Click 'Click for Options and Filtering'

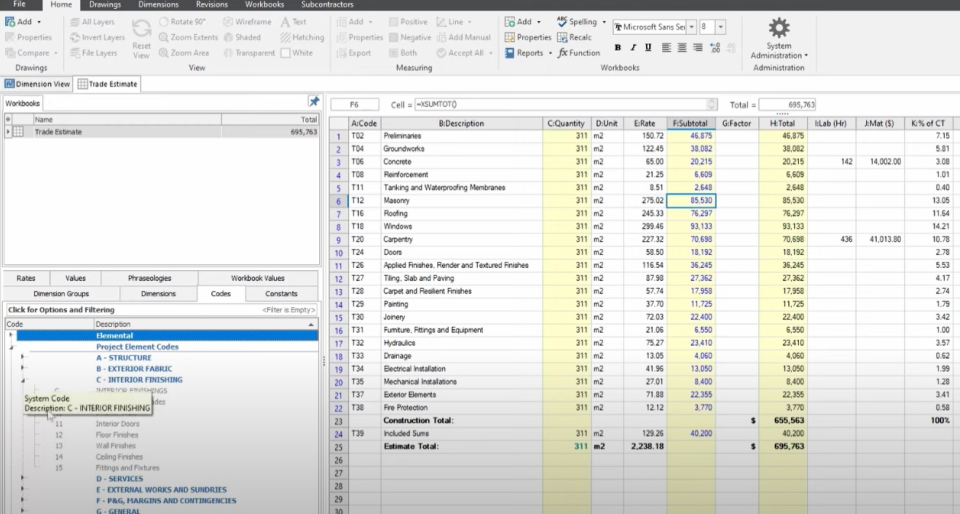pyautogui.click(x=61, y=310)
